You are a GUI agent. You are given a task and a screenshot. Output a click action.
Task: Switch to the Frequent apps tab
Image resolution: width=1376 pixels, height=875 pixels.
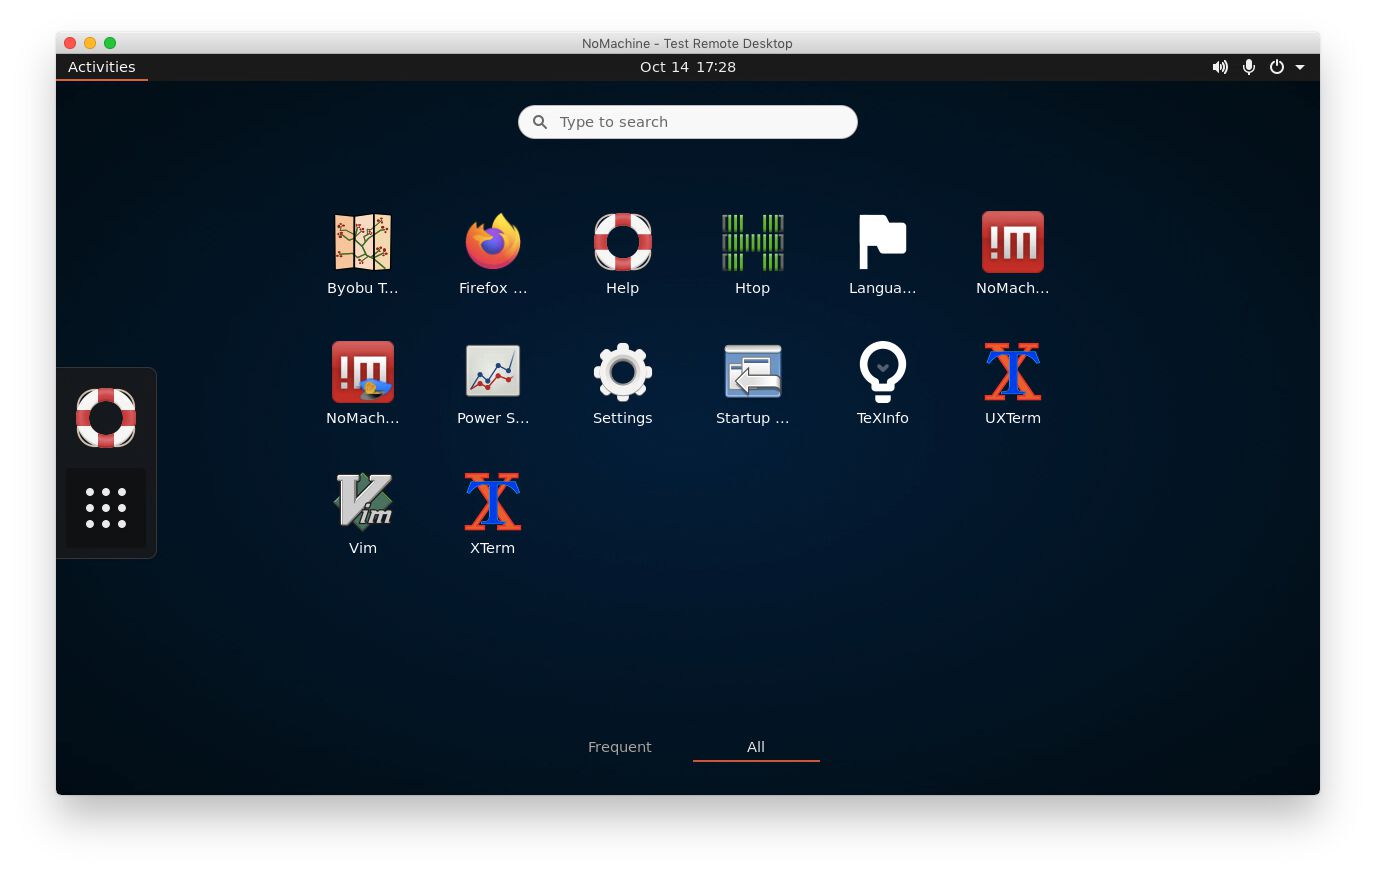[619, 746]
